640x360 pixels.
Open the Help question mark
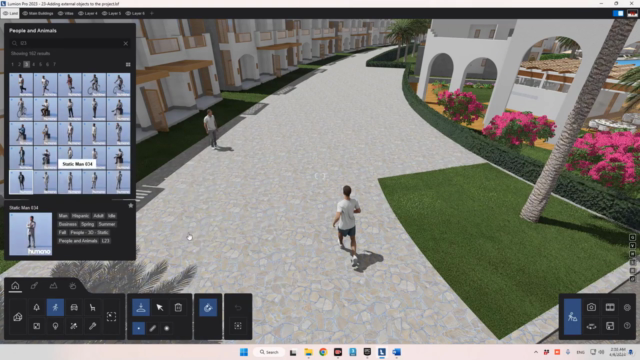coord(627,326)
